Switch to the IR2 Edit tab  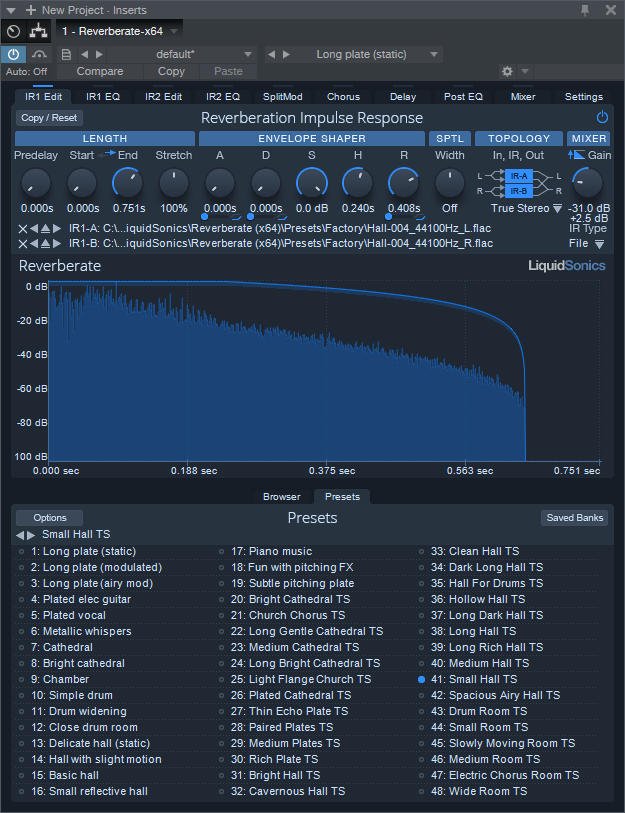(163, 96)
